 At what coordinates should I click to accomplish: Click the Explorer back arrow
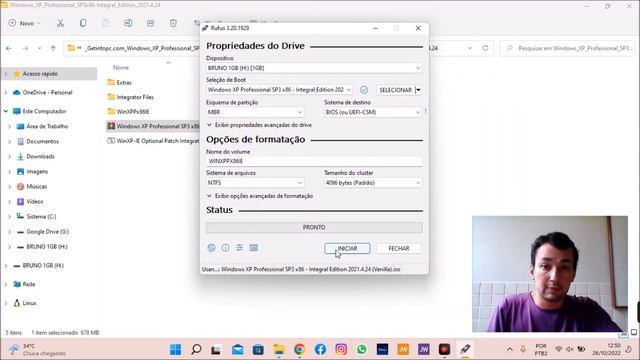(x=9, y=48)
